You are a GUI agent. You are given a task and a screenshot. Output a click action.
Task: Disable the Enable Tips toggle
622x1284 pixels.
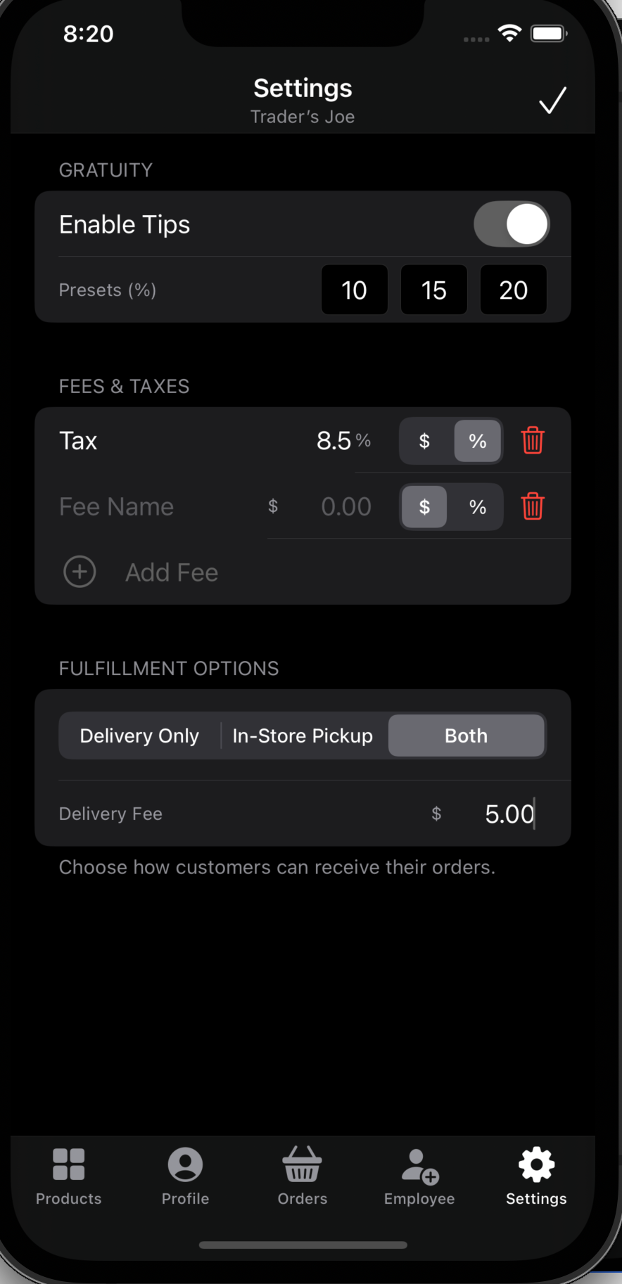(511, 224)
